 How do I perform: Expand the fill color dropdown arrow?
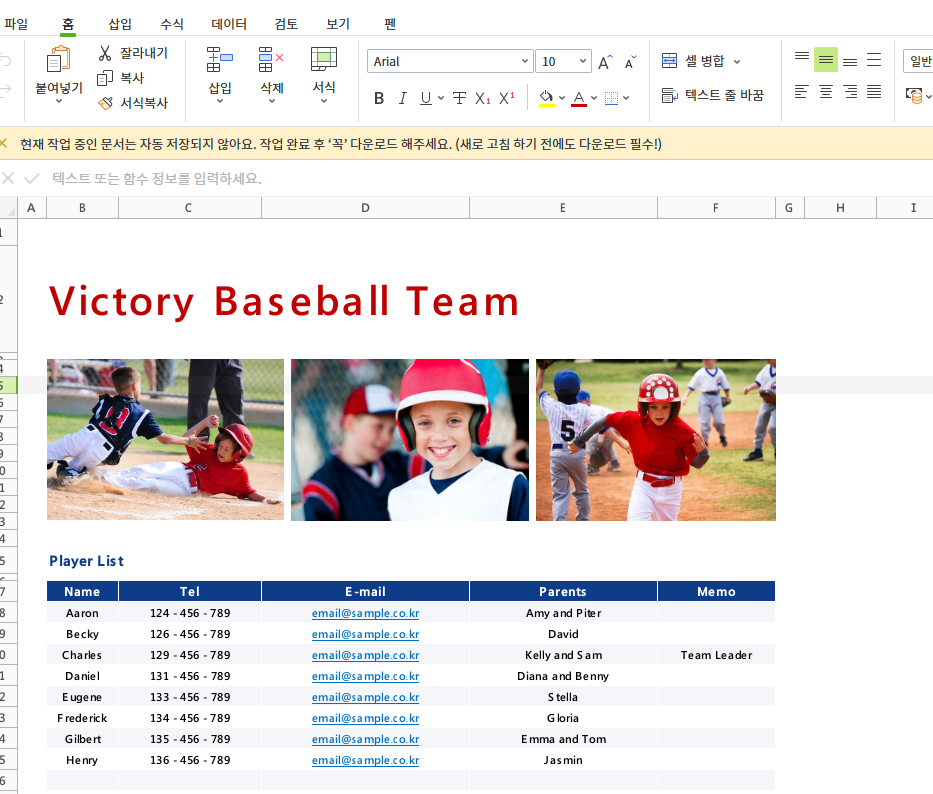[x=562, y=98]
